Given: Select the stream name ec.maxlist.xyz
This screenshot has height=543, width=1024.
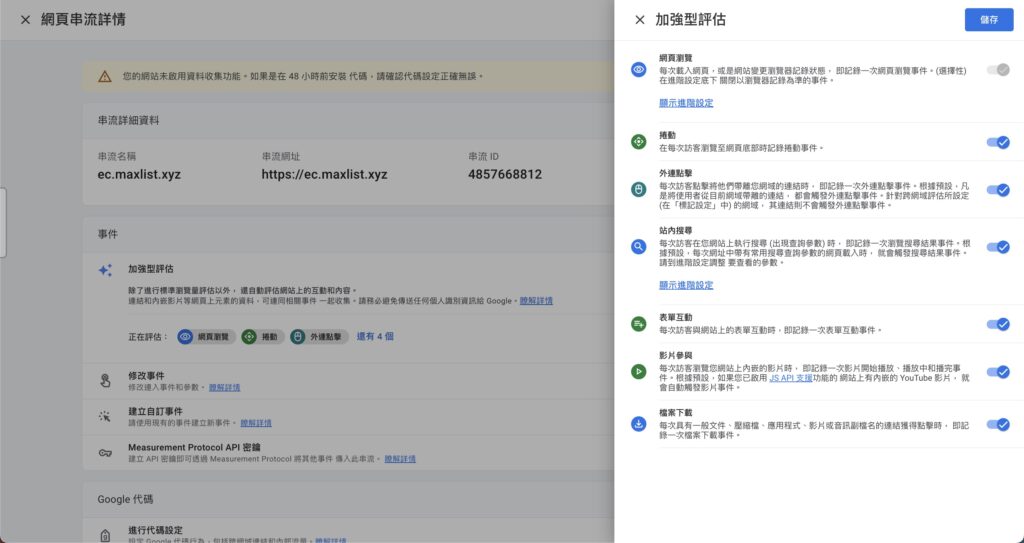Looking at the screenshot, I should [x=139, y=174].
